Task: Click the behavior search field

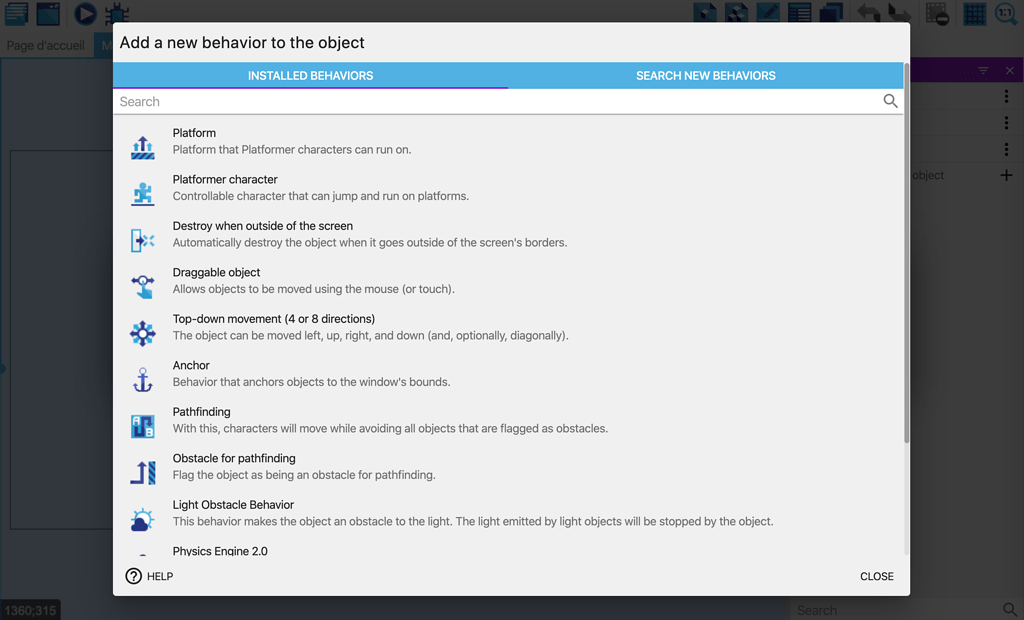Action: (x=400, y=101)
